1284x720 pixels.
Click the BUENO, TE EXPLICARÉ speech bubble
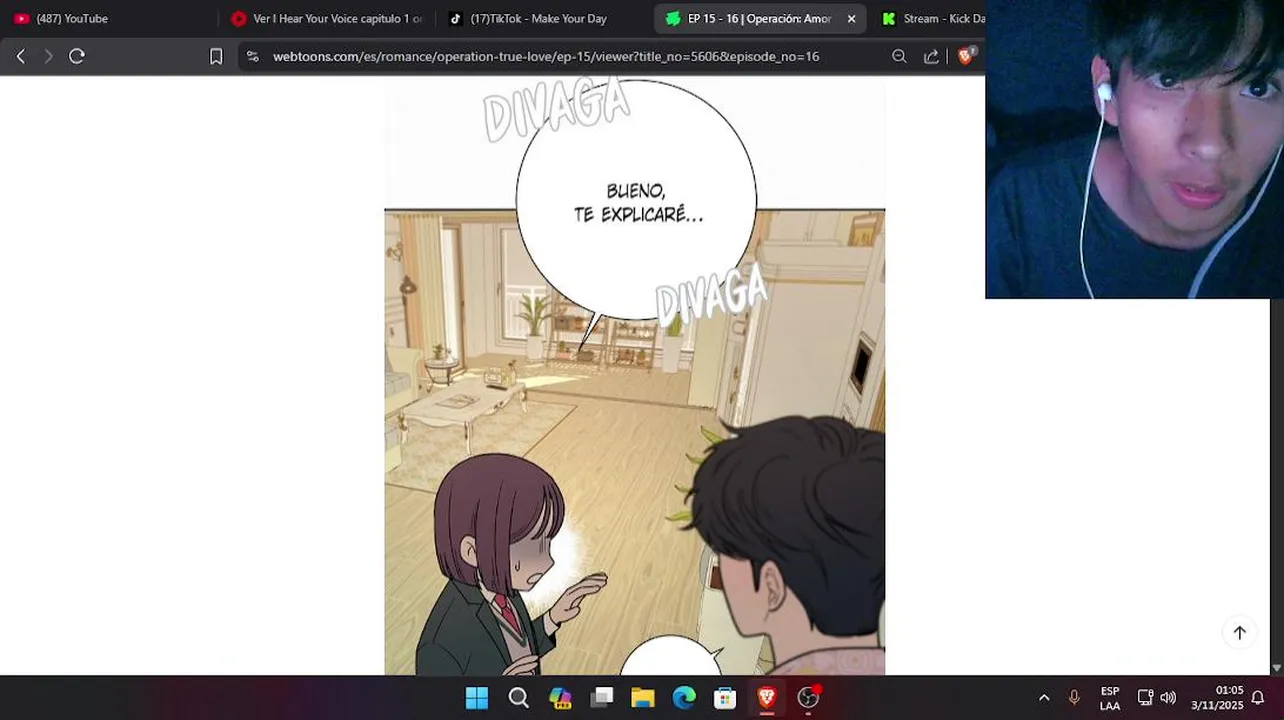(637, 203)
